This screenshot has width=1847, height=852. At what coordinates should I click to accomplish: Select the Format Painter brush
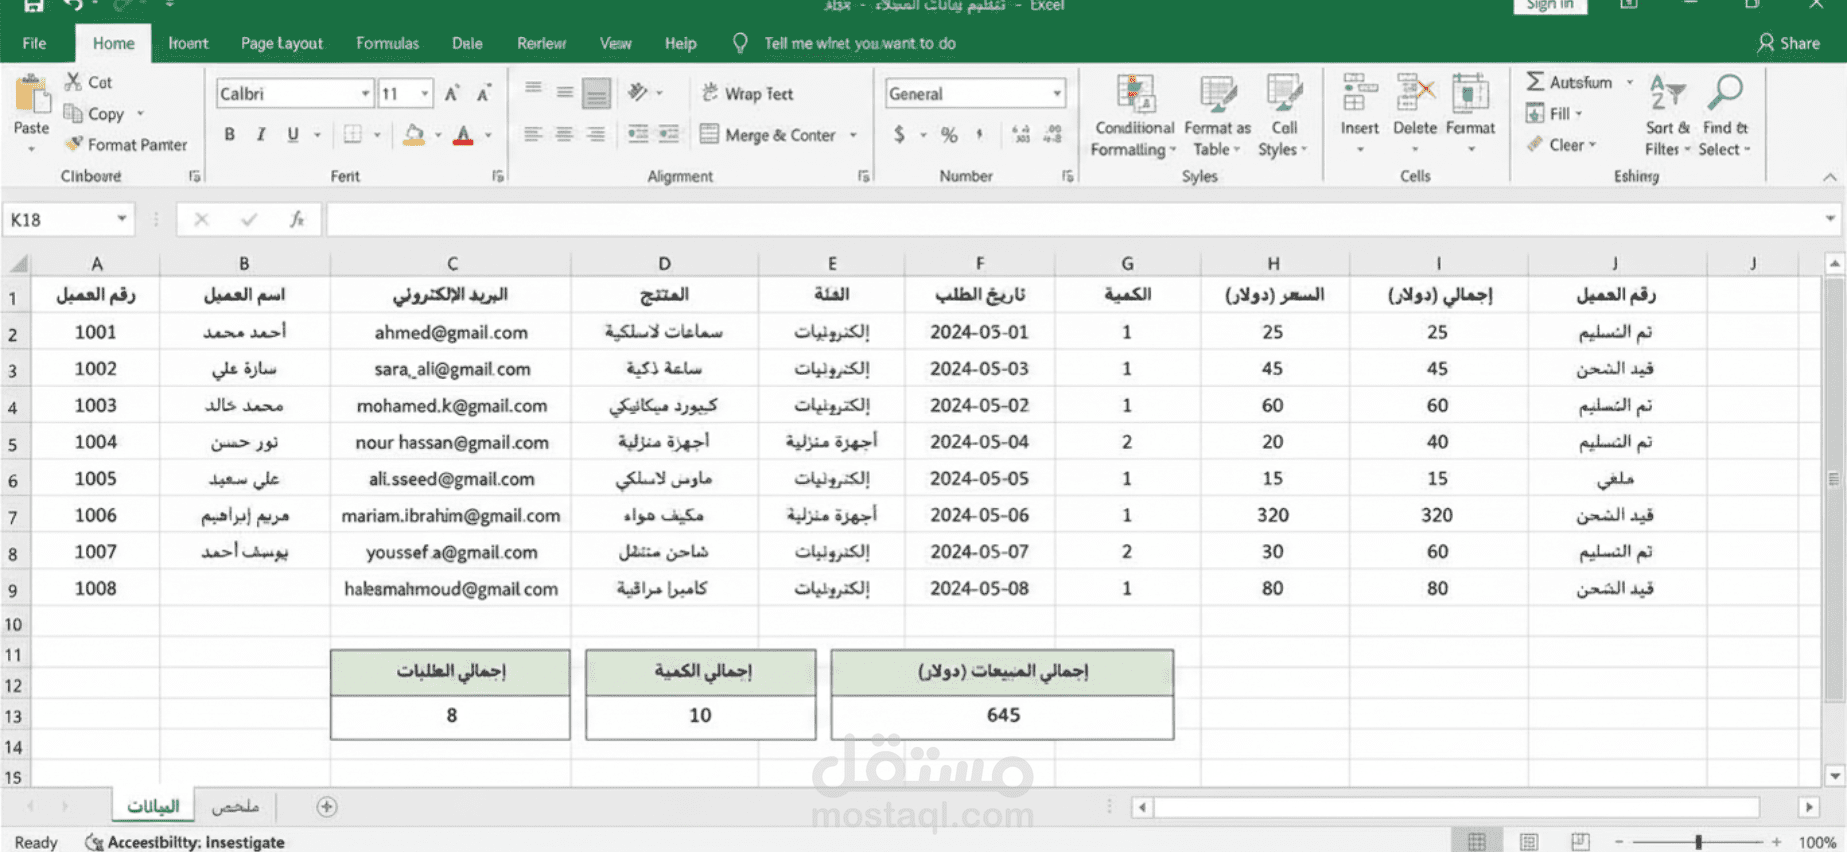pyautogui.click(x=74, y=144)
